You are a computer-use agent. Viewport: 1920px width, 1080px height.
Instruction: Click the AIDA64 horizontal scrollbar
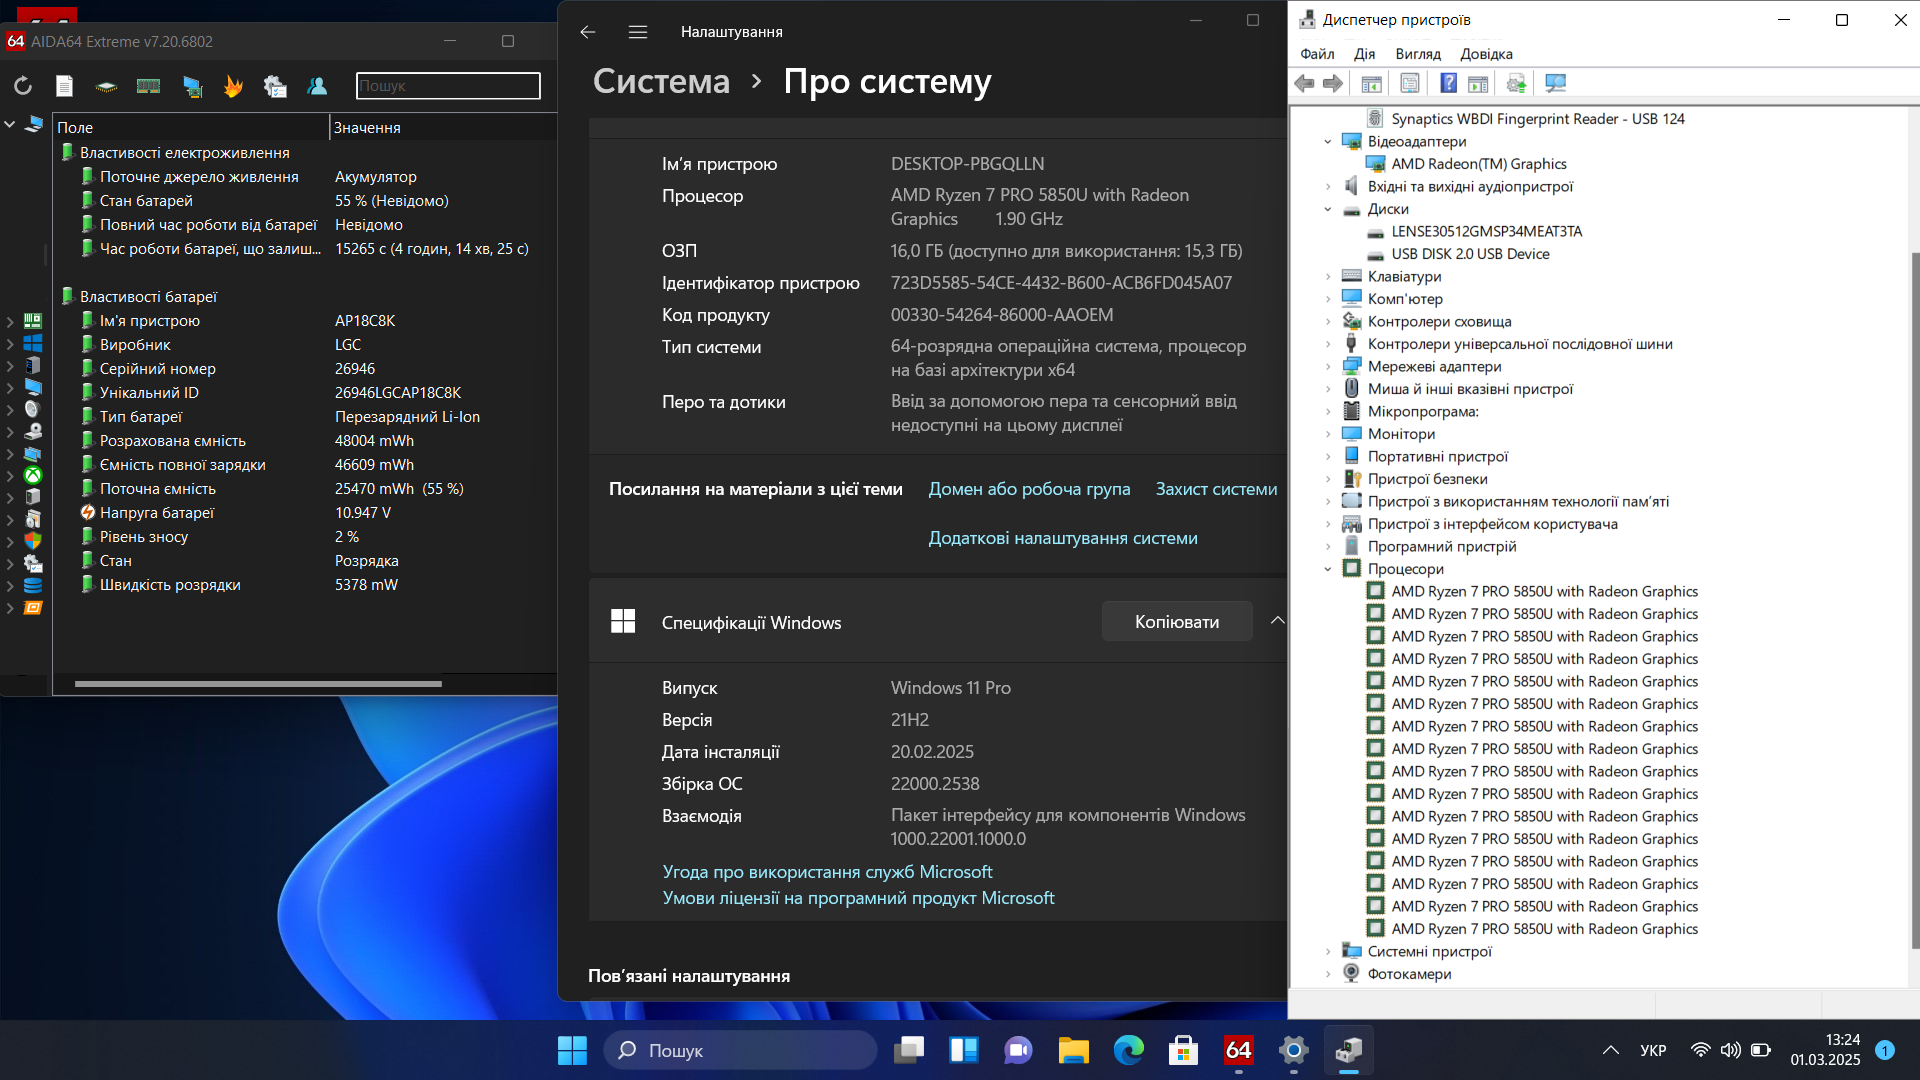coord(258,684)
